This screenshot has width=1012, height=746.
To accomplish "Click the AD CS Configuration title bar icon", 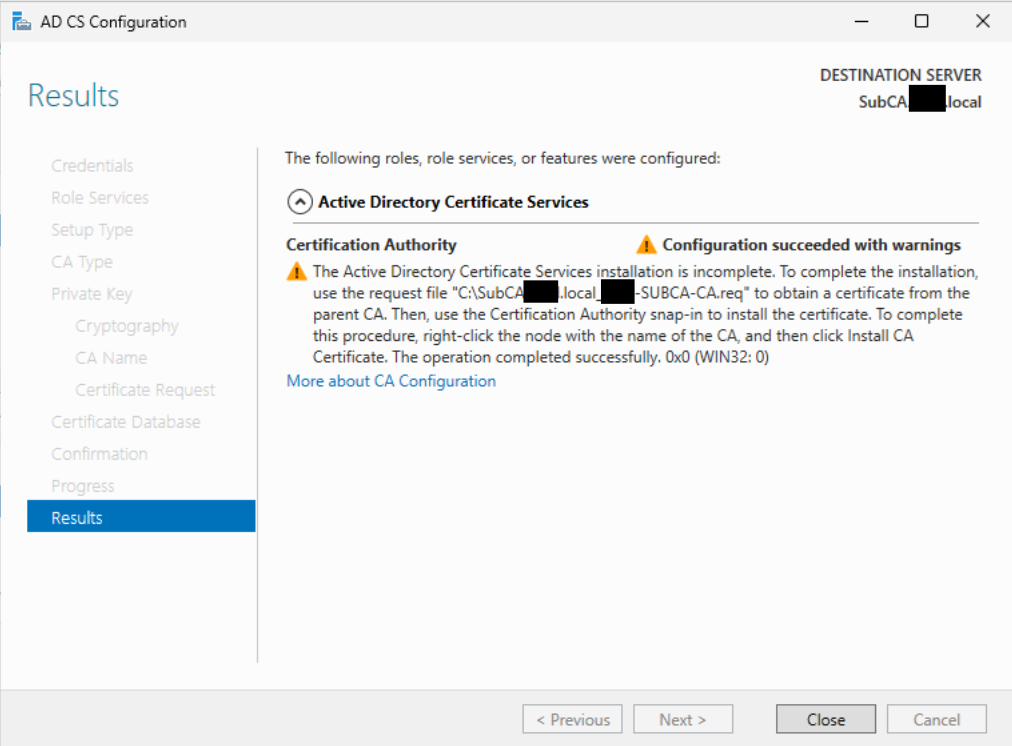I will click(x=20, y=21).
